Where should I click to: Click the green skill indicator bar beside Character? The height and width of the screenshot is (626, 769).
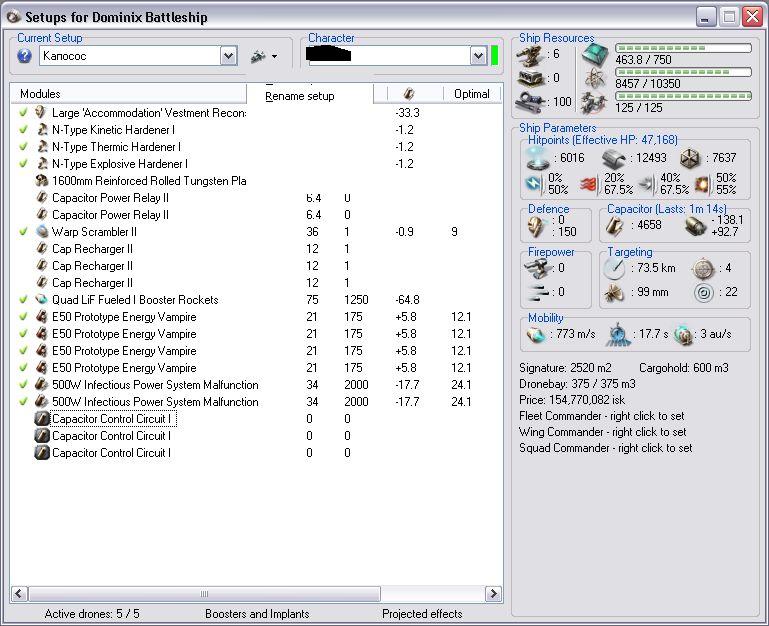pyautogui.click(x=494, y=56)
